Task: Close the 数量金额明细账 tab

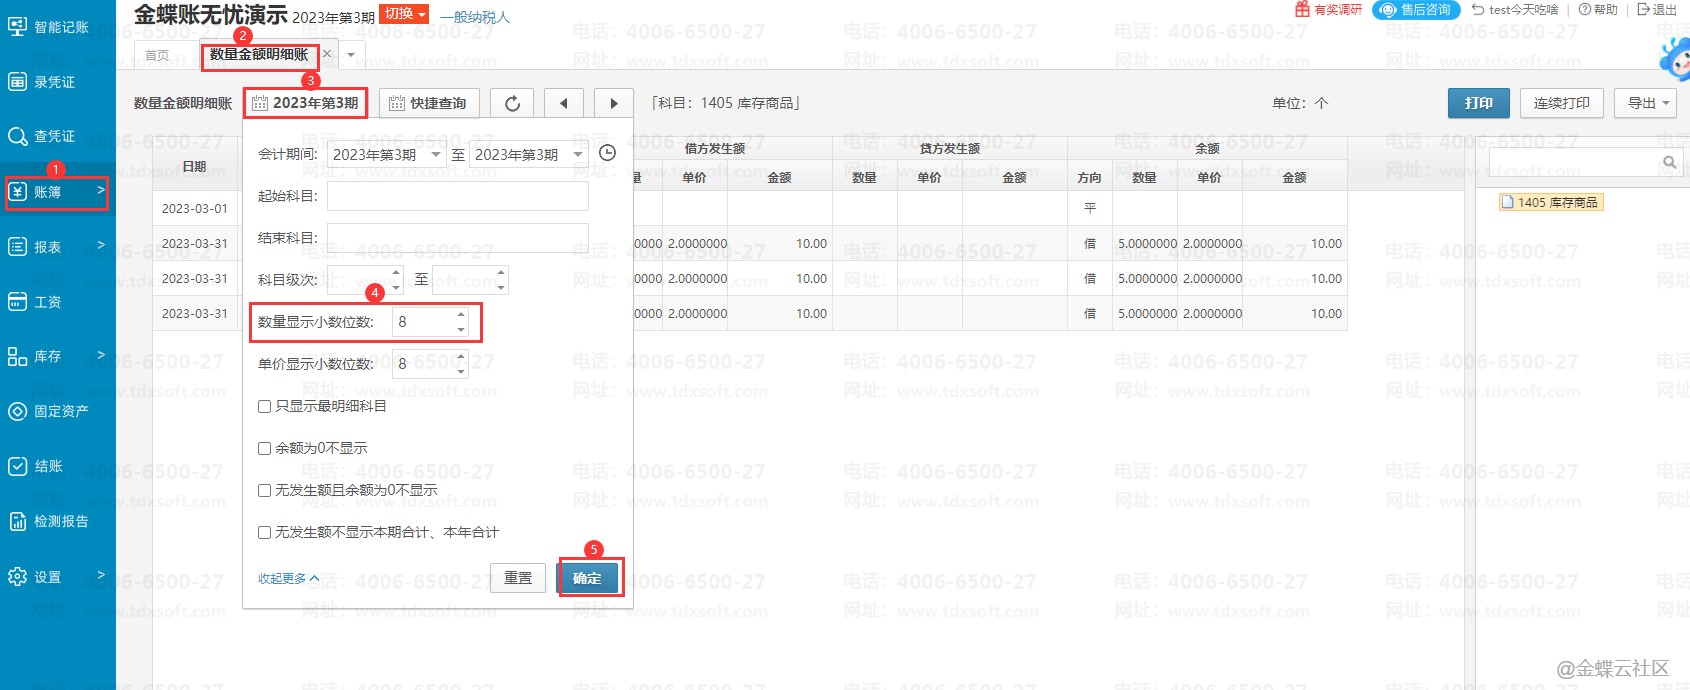Action: click(327, 54)
